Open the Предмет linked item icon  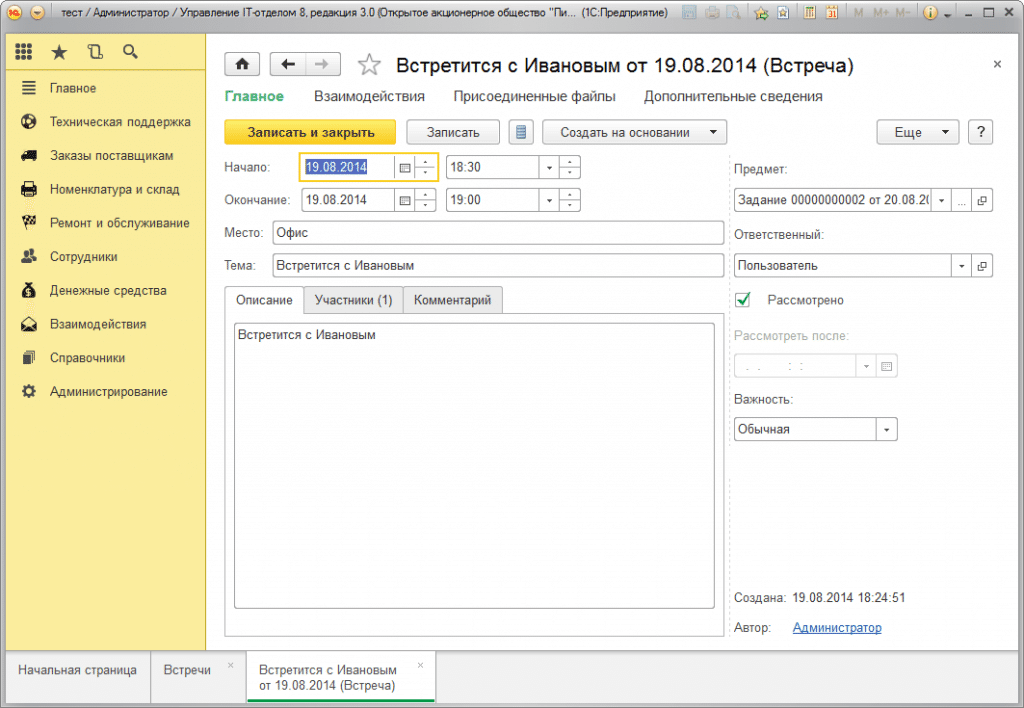pos(982,200)
